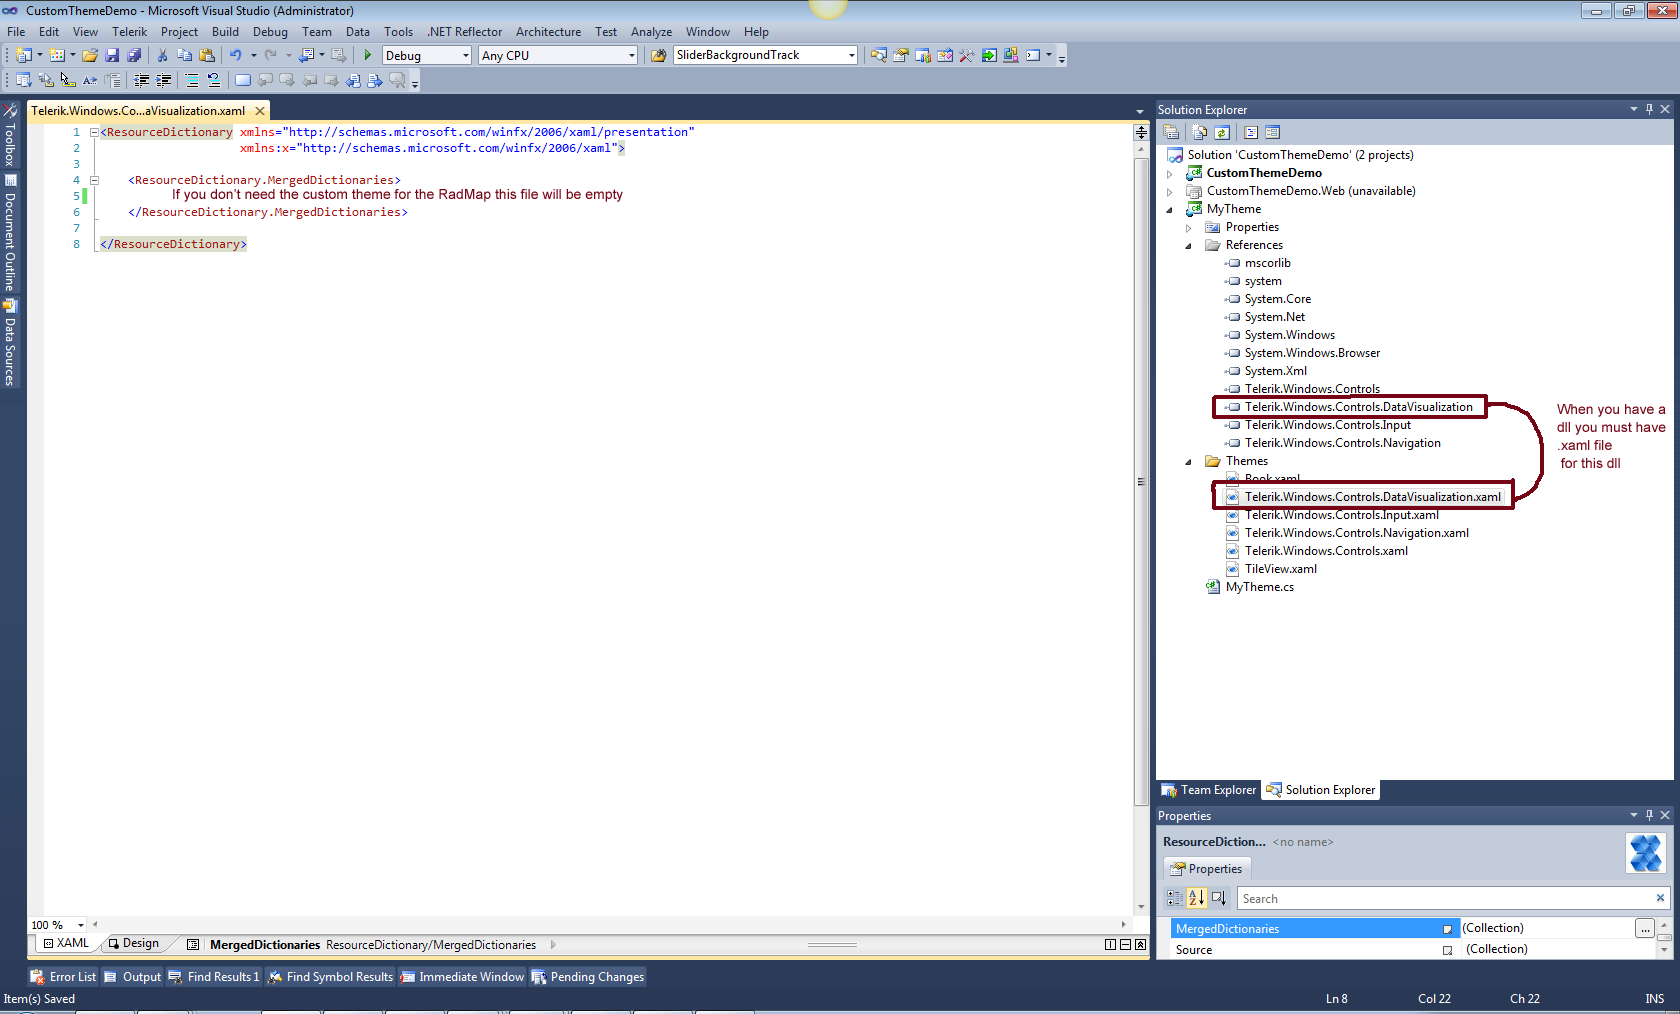Cut selection using the scissors icon
Viewport: 1680px width, 1014px height.
point(162,56)
